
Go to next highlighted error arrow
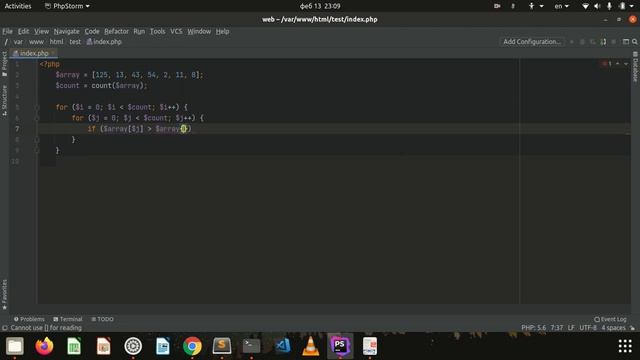pos(626,64)
